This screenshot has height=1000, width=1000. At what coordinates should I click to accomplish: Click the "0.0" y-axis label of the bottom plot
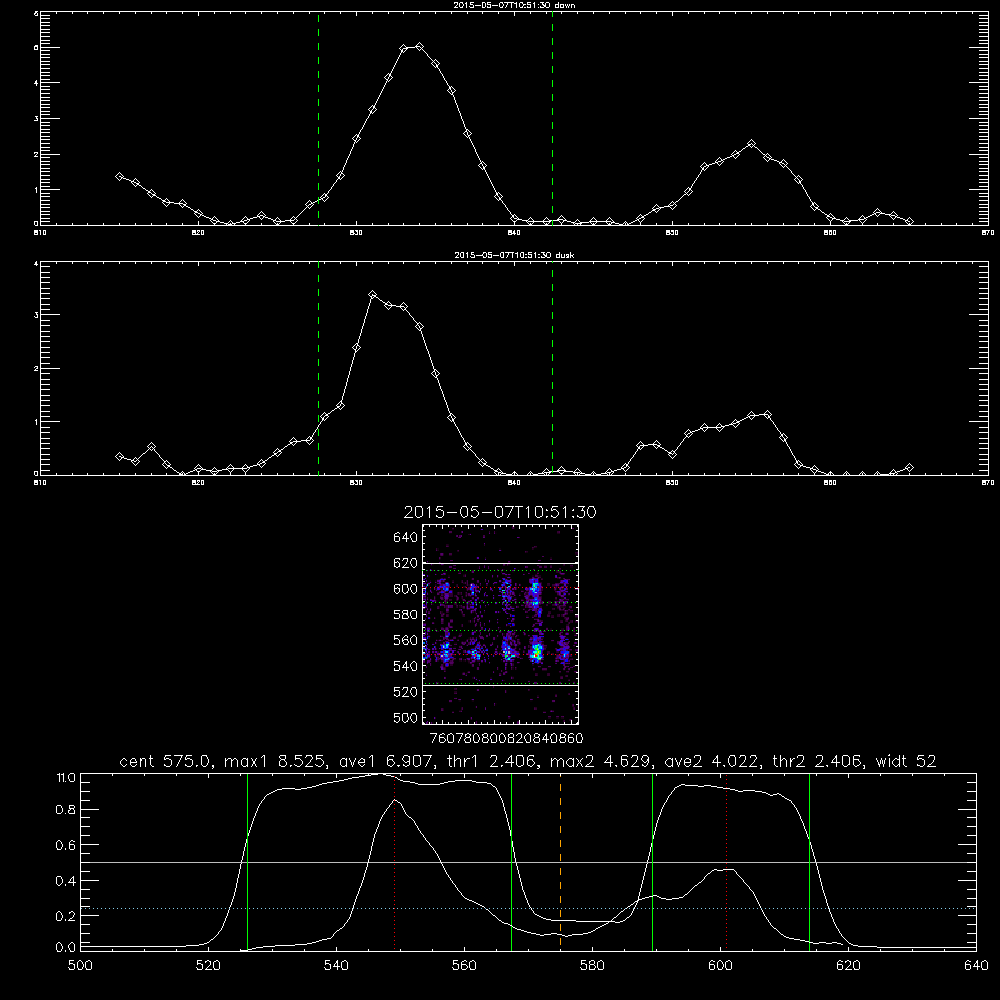[66, 948]
